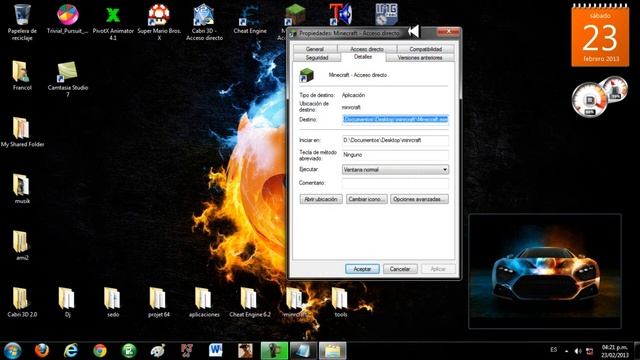This screenshot has width=640, height=360.
Task: Open the Ejecutar Ventana normal dropdown
Action: coord(395,169)
